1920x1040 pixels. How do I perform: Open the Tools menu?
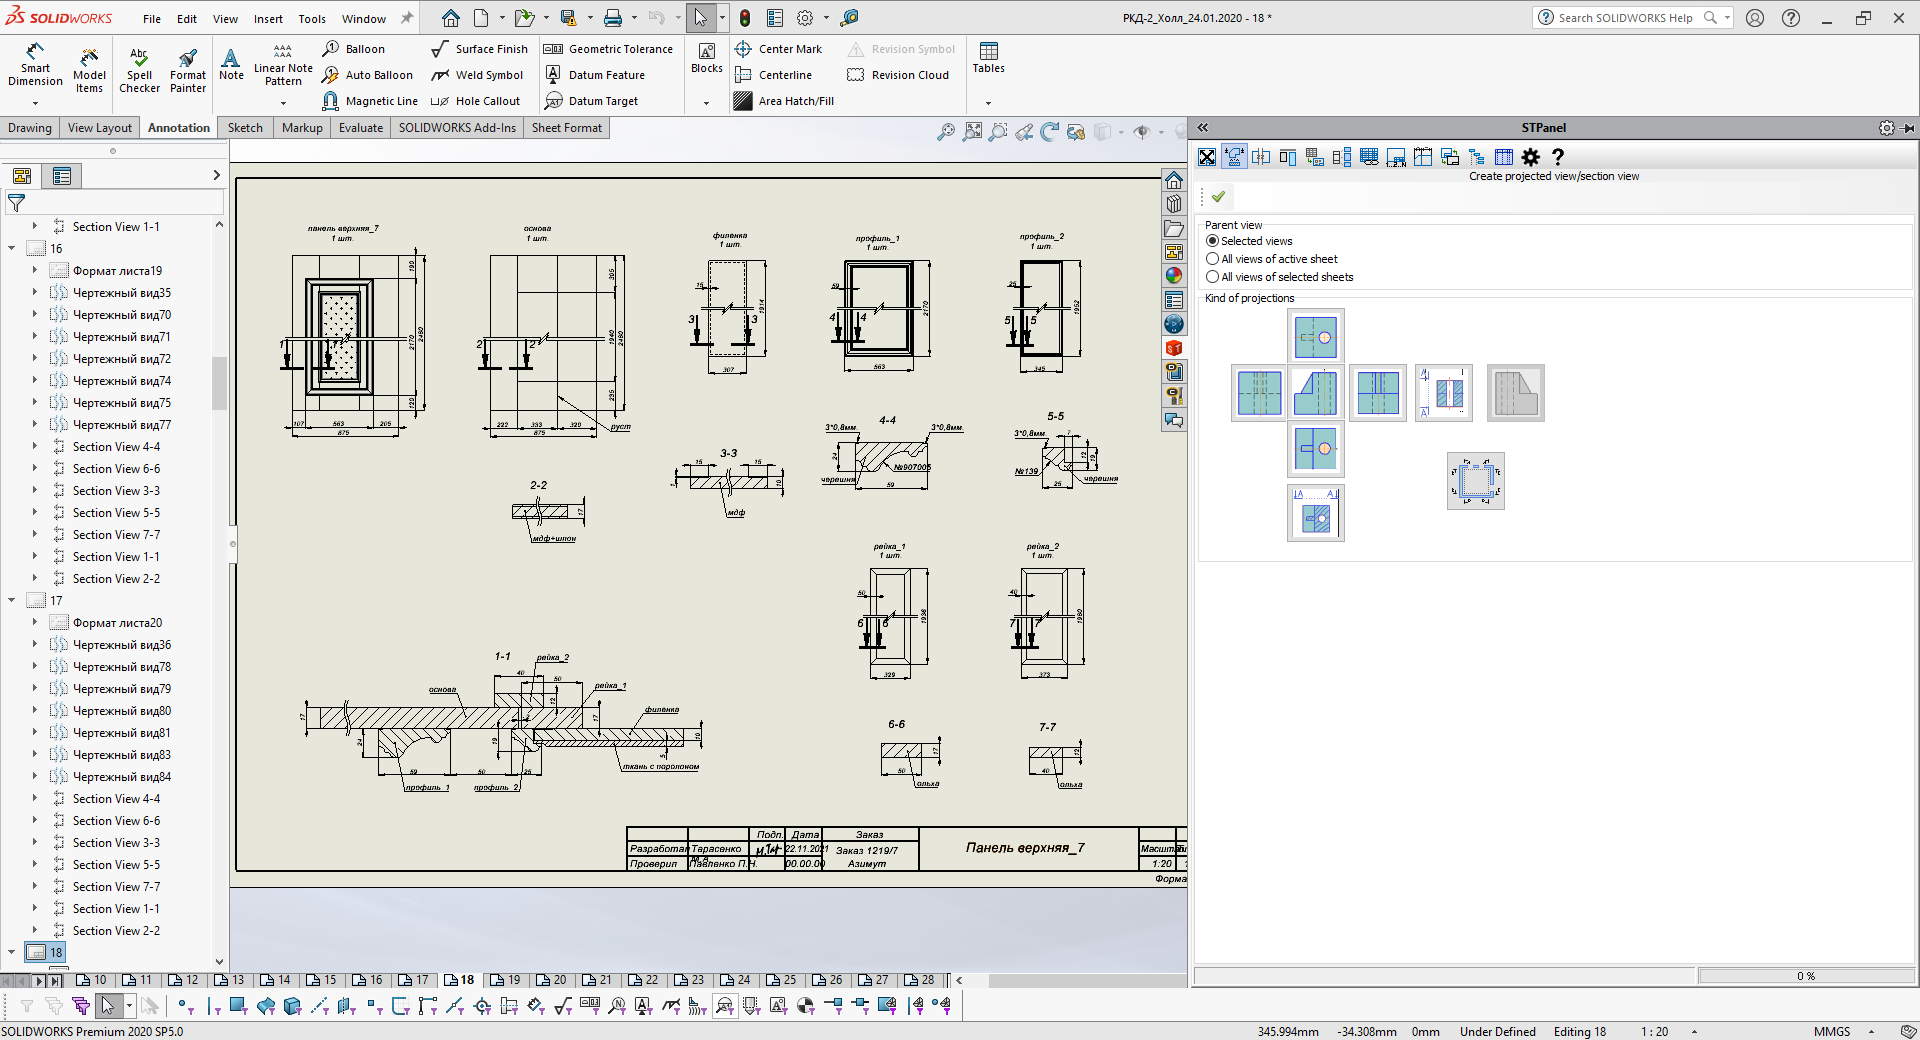click(312, 19)
